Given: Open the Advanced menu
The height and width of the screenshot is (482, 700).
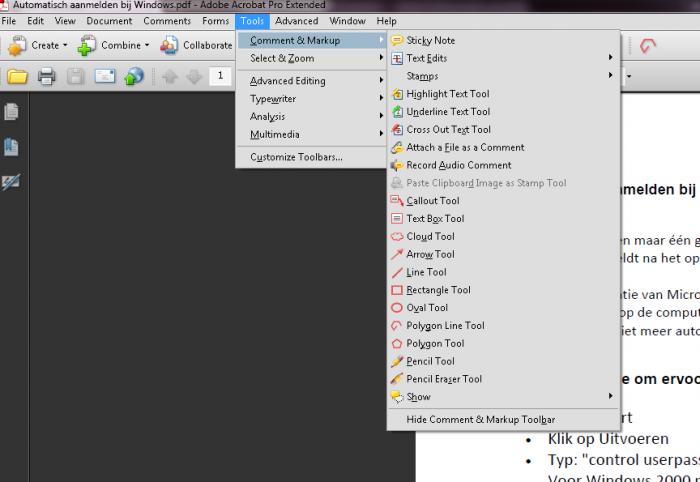Looking at the screenshot, I should pos(296,21).
